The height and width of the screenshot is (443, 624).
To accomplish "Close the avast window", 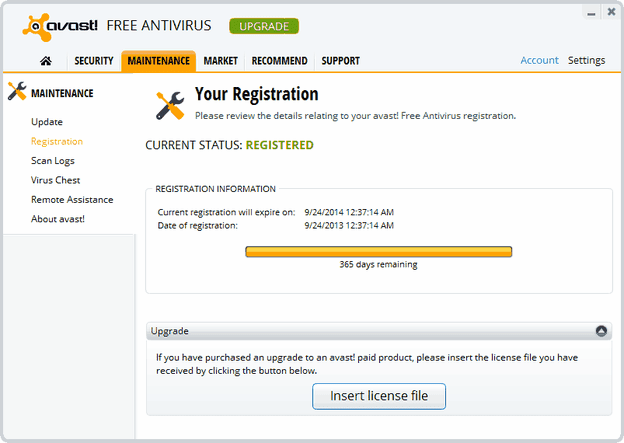I will [x=610, y=12].
